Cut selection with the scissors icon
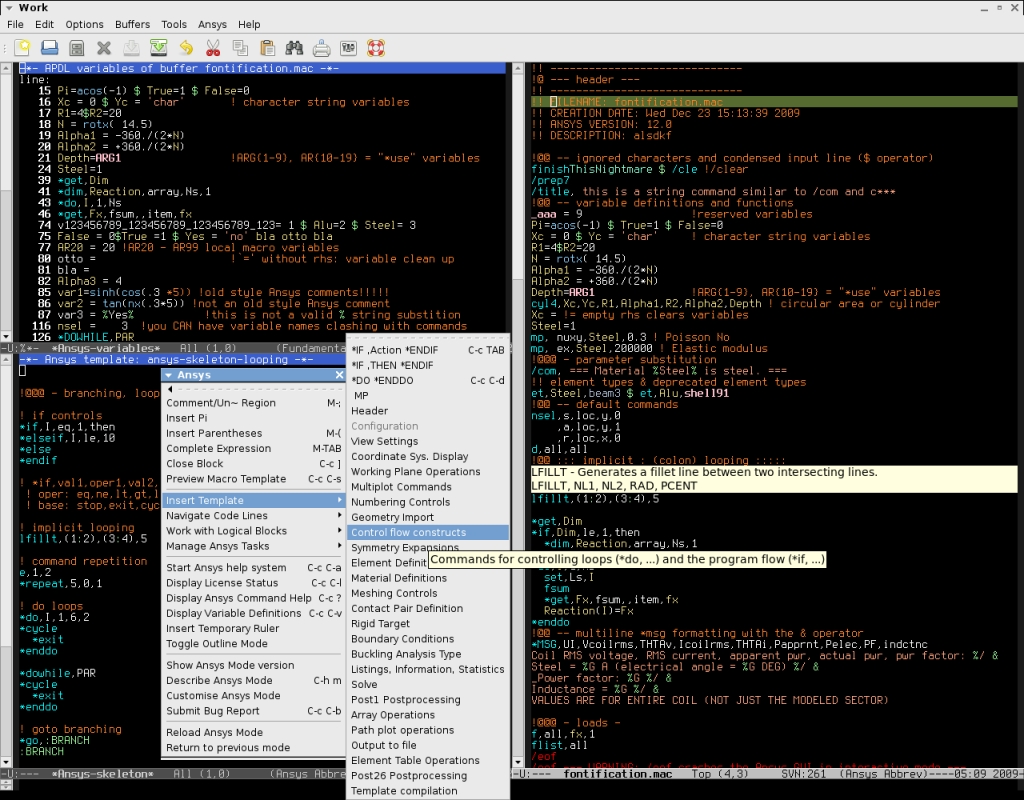 pos(213,48)
